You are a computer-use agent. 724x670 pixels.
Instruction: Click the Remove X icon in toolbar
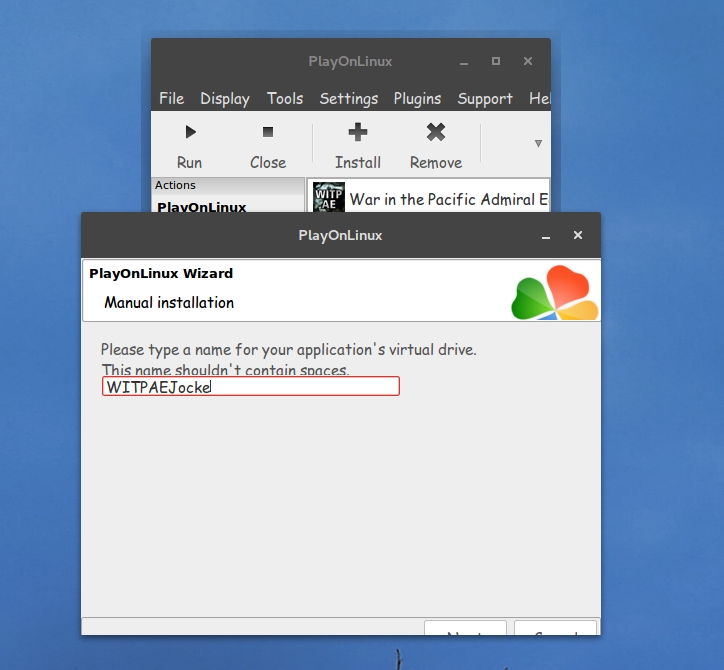tap(436, 133)
